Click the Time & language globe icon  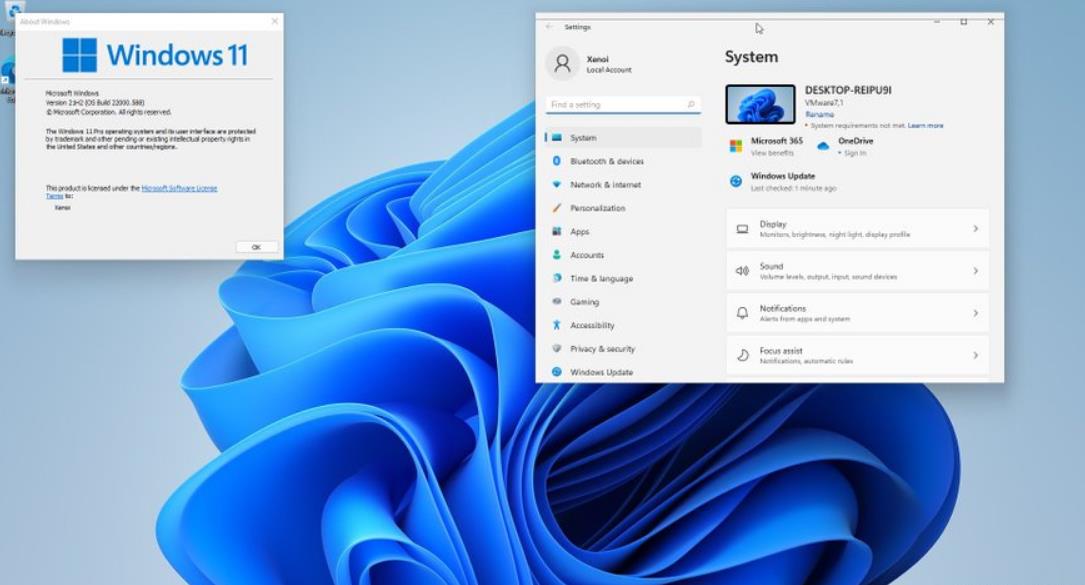(557, 278)
